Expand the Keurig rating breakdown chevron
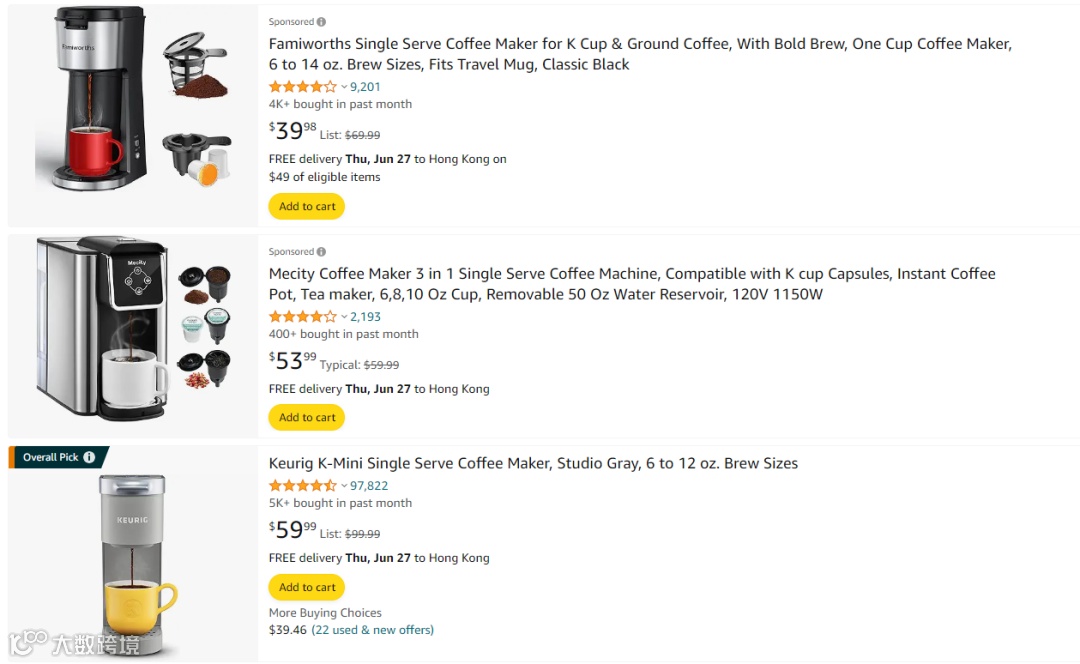The image size is (1080, 664). pyautogui.click(x=344, y=486)
